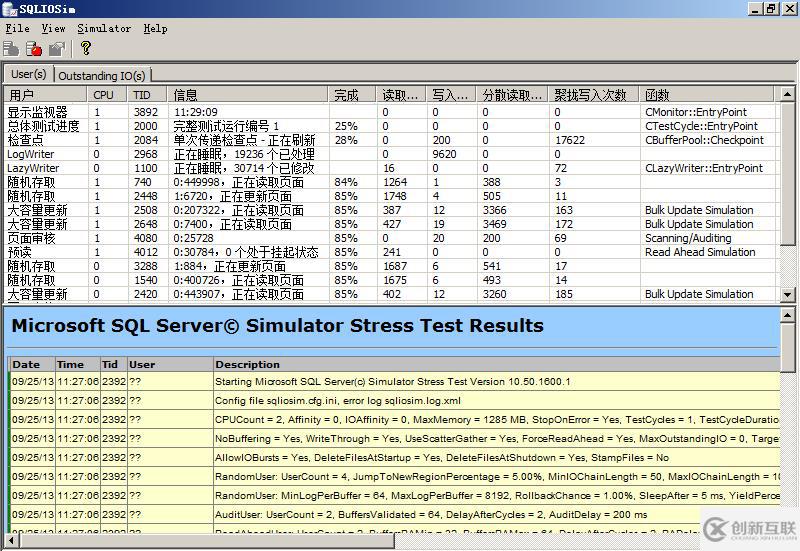Open the View menu
This screenshot has width=800, height=551.
pyautogui.click(x=53, y=28)
